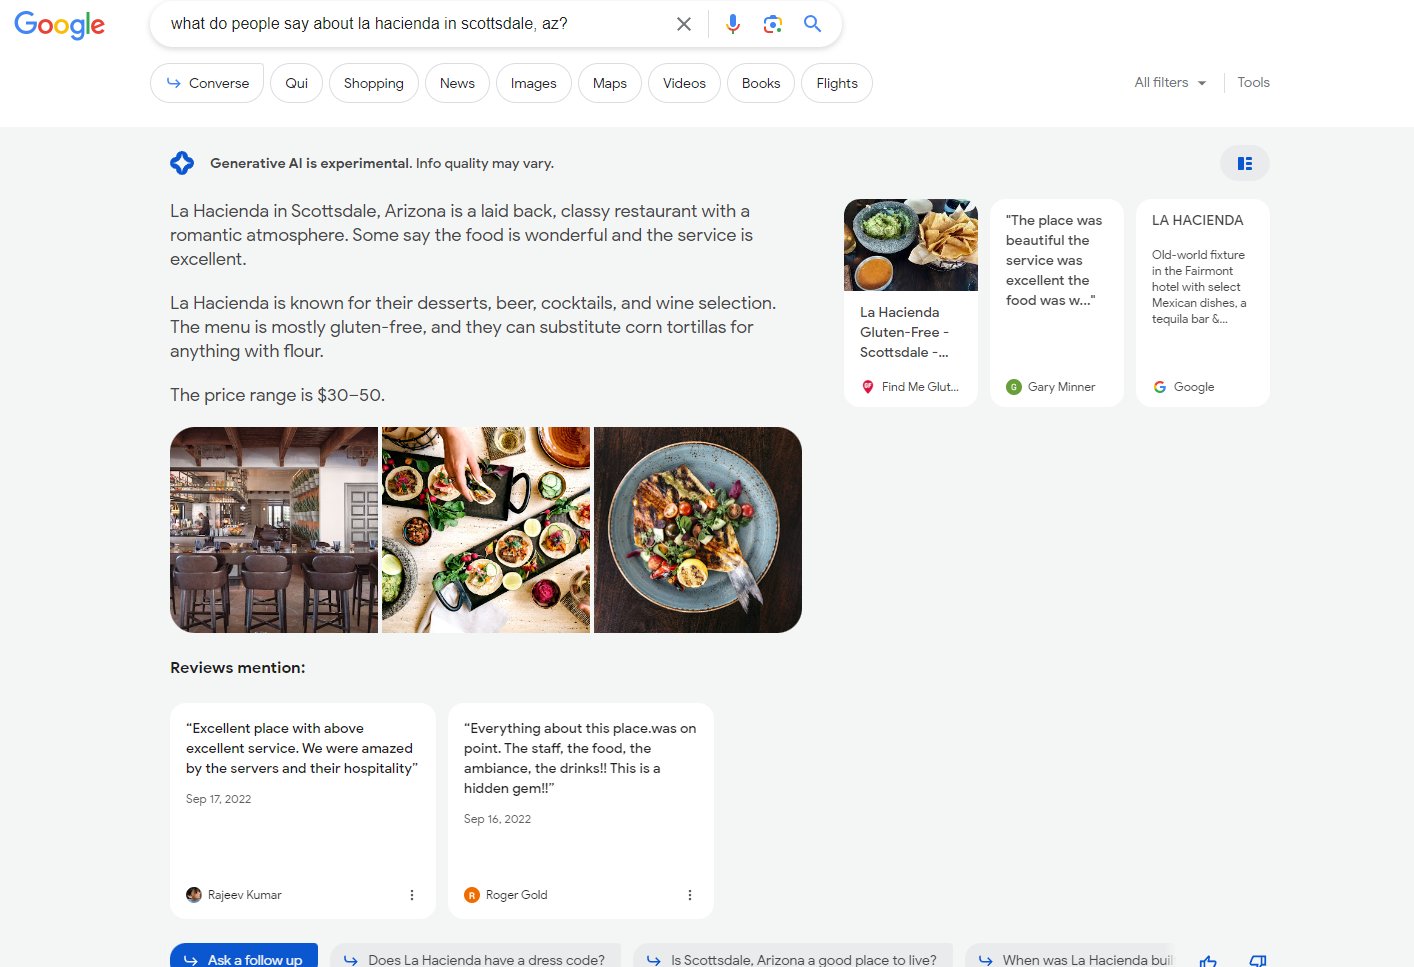Screen dimensions: 1414x967
Task: Open options for Rajeev Kumar review
Action: (x=412, y=895)
